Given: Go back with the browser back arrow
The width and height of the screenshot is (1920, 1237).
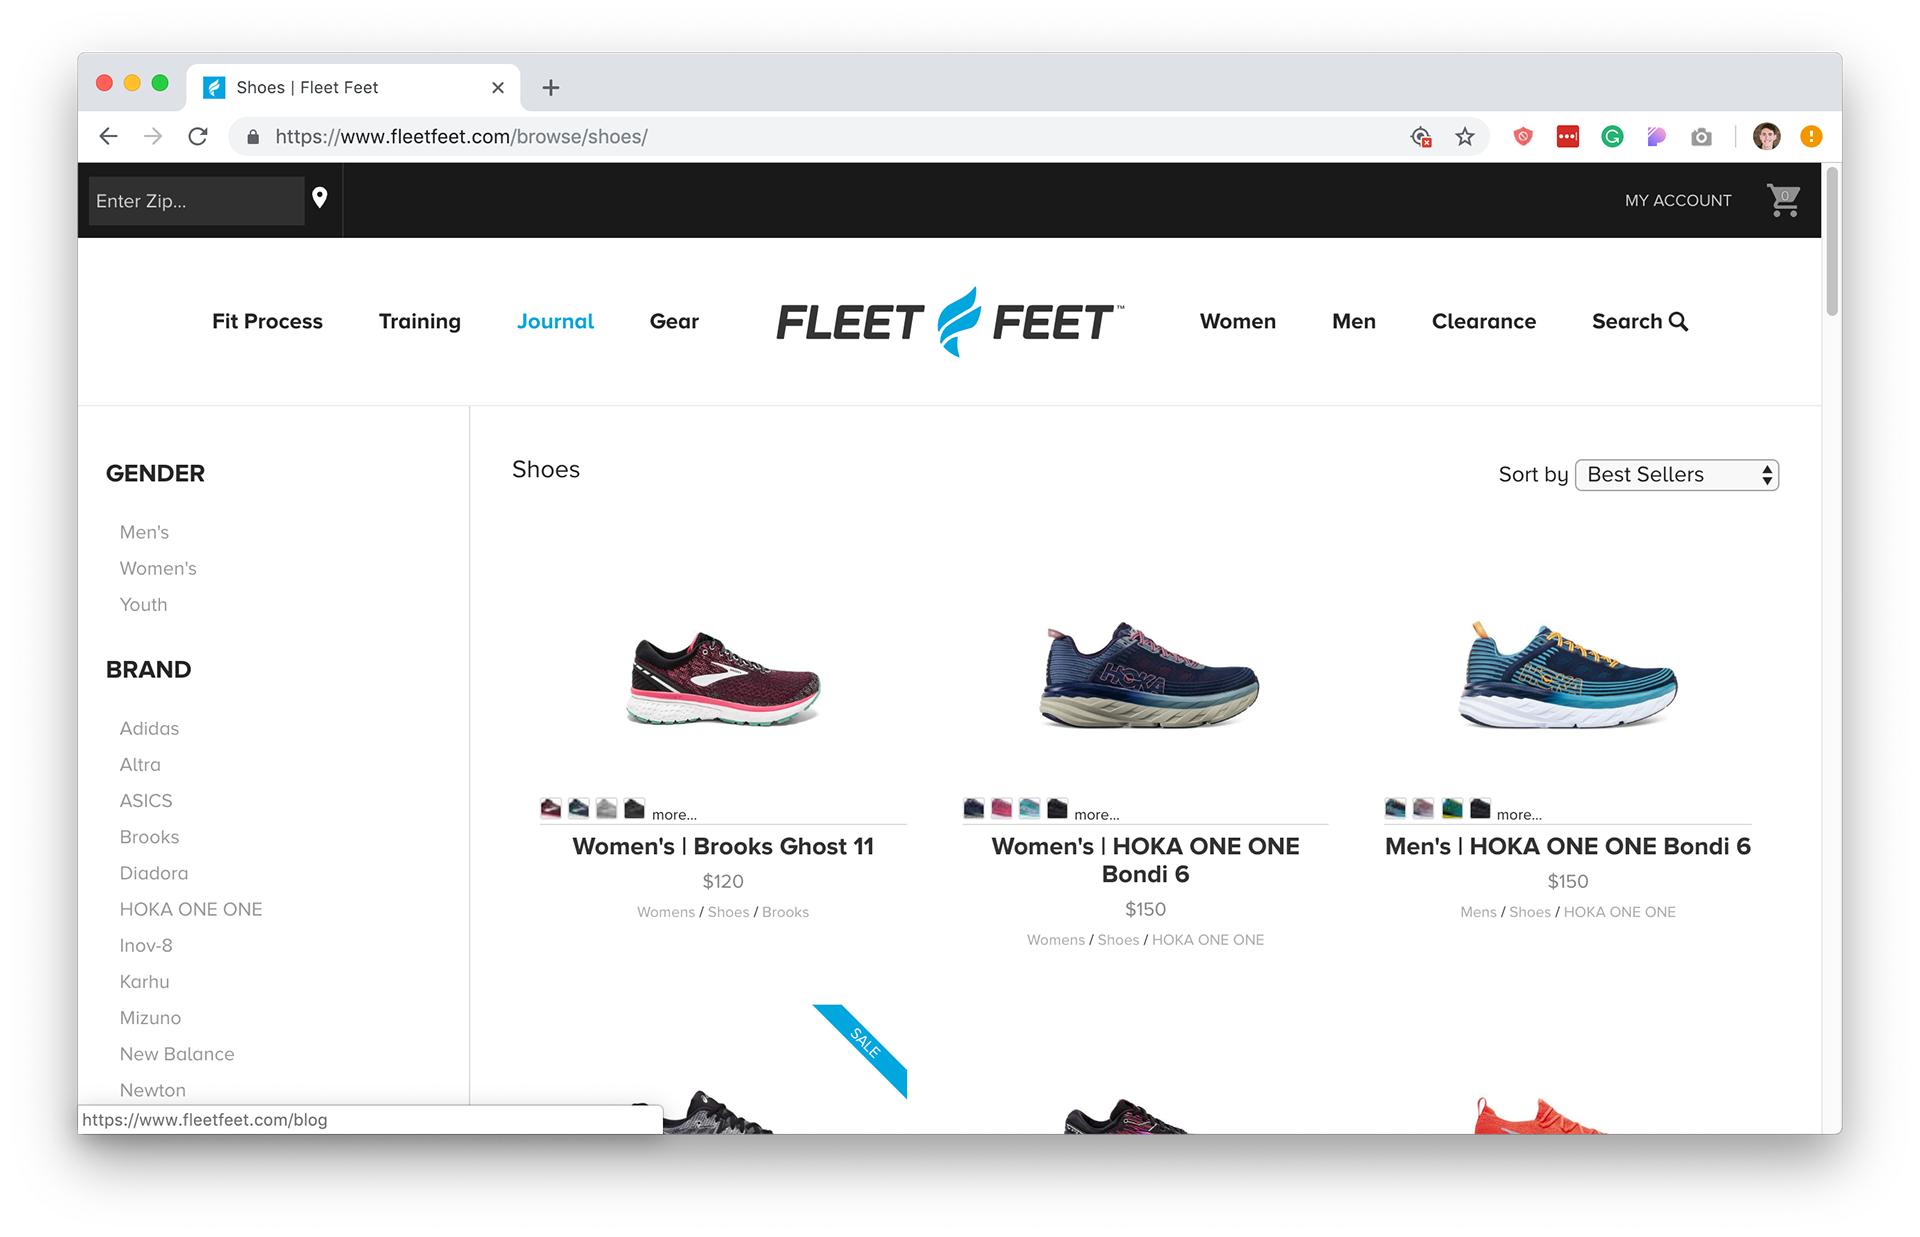Looking at the screenshot, I should pyautogui.click(x=109, y=137).
